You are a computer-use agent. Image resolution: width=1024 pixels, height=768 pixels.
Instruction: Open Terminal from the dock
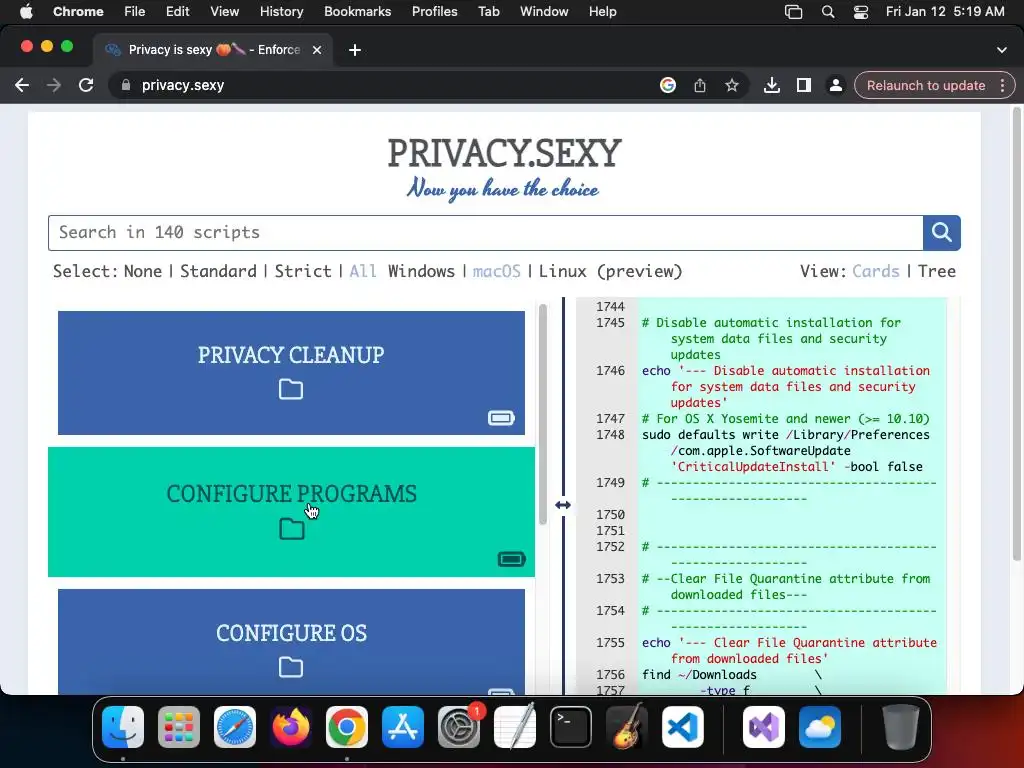pos(571,727)
